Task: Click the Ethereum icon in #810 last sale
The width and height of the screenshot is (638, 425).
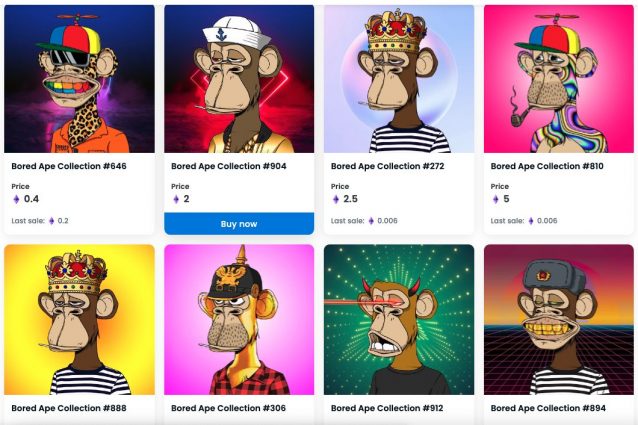Action: click(531, 221)
